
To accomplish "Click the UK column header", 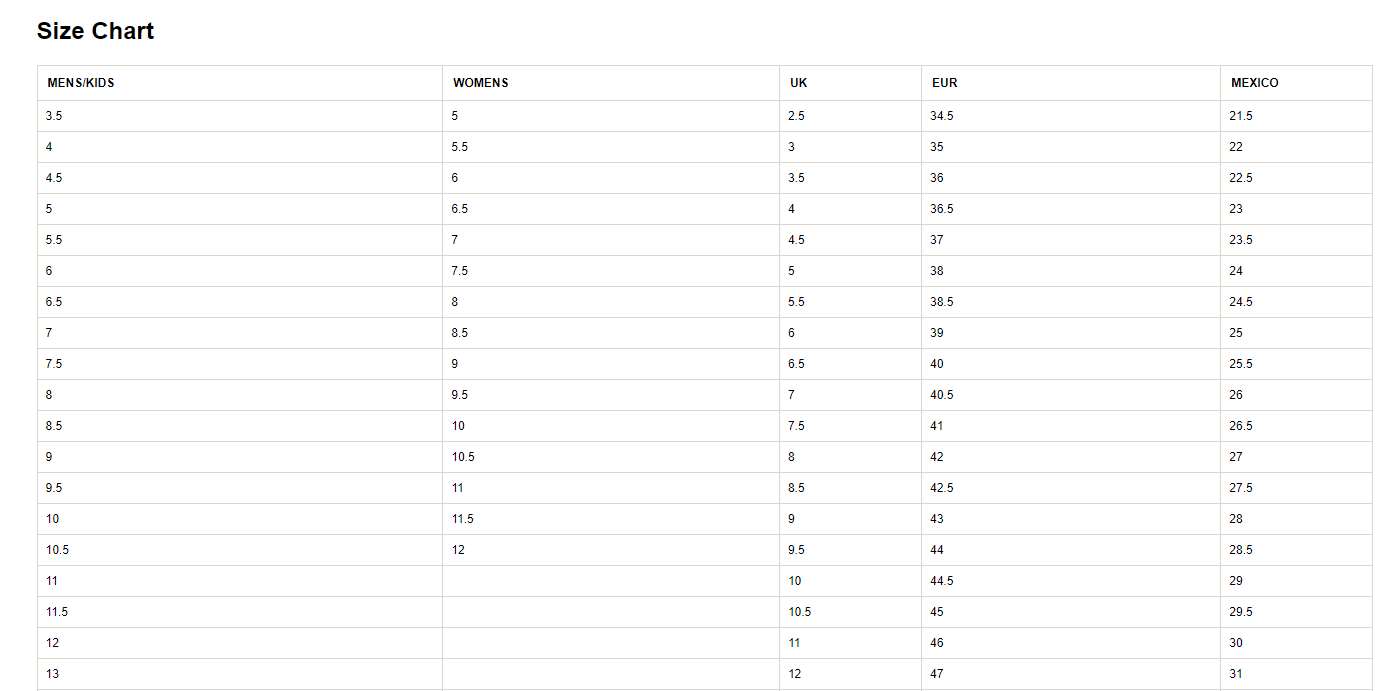I will [x=798, y=83].
